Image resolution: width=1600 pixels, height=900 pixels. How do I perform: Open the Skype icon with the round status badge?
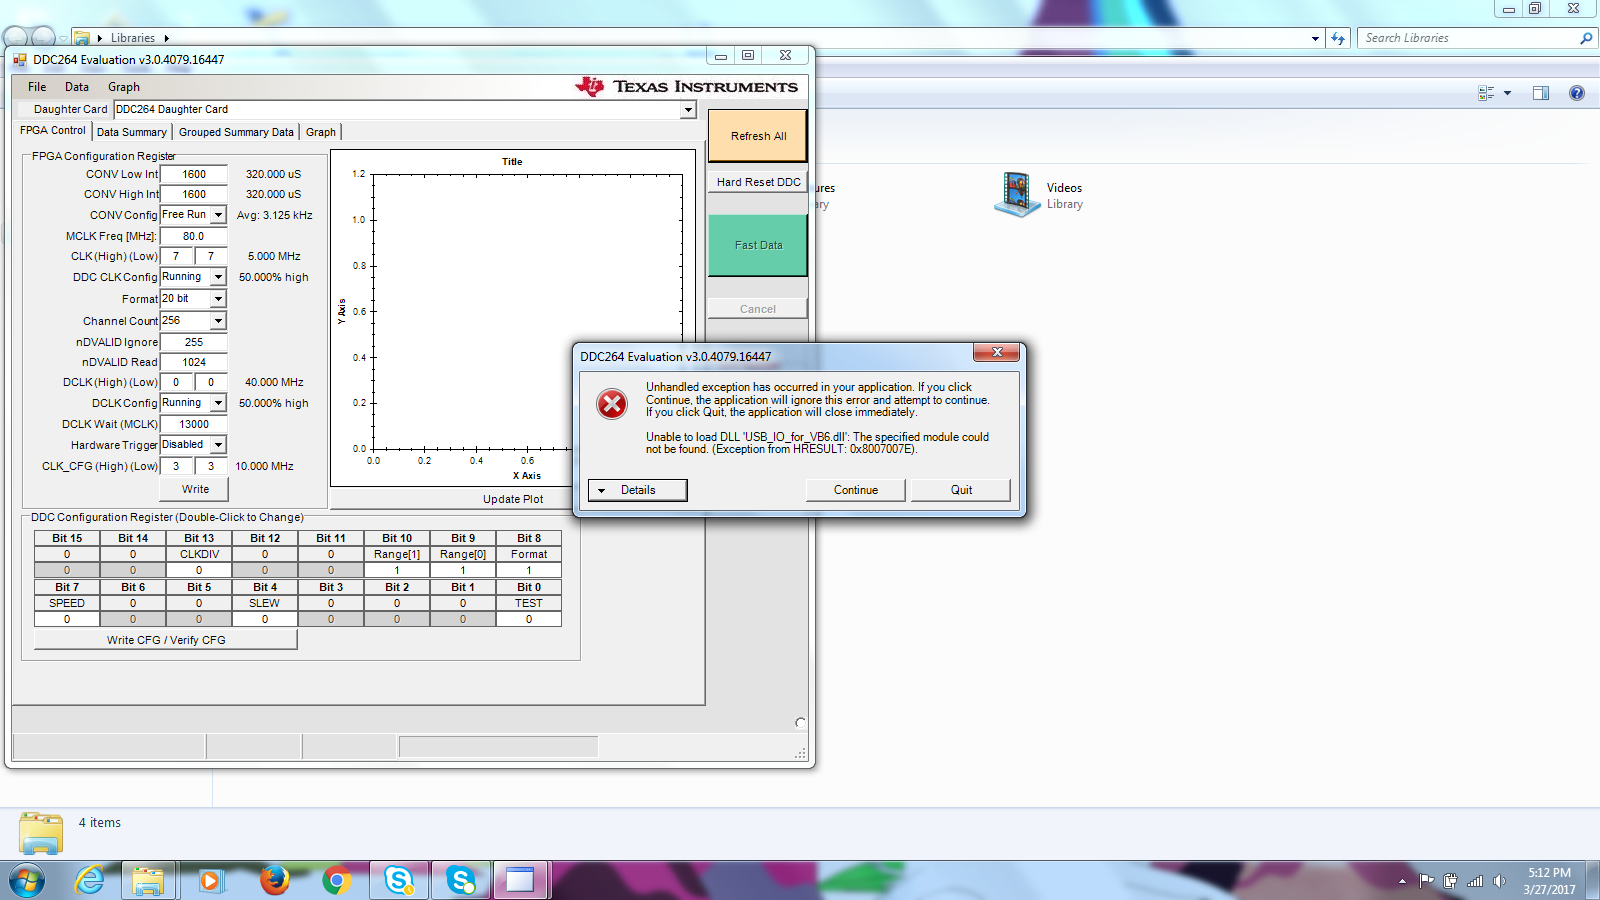[x=462, y=881]
